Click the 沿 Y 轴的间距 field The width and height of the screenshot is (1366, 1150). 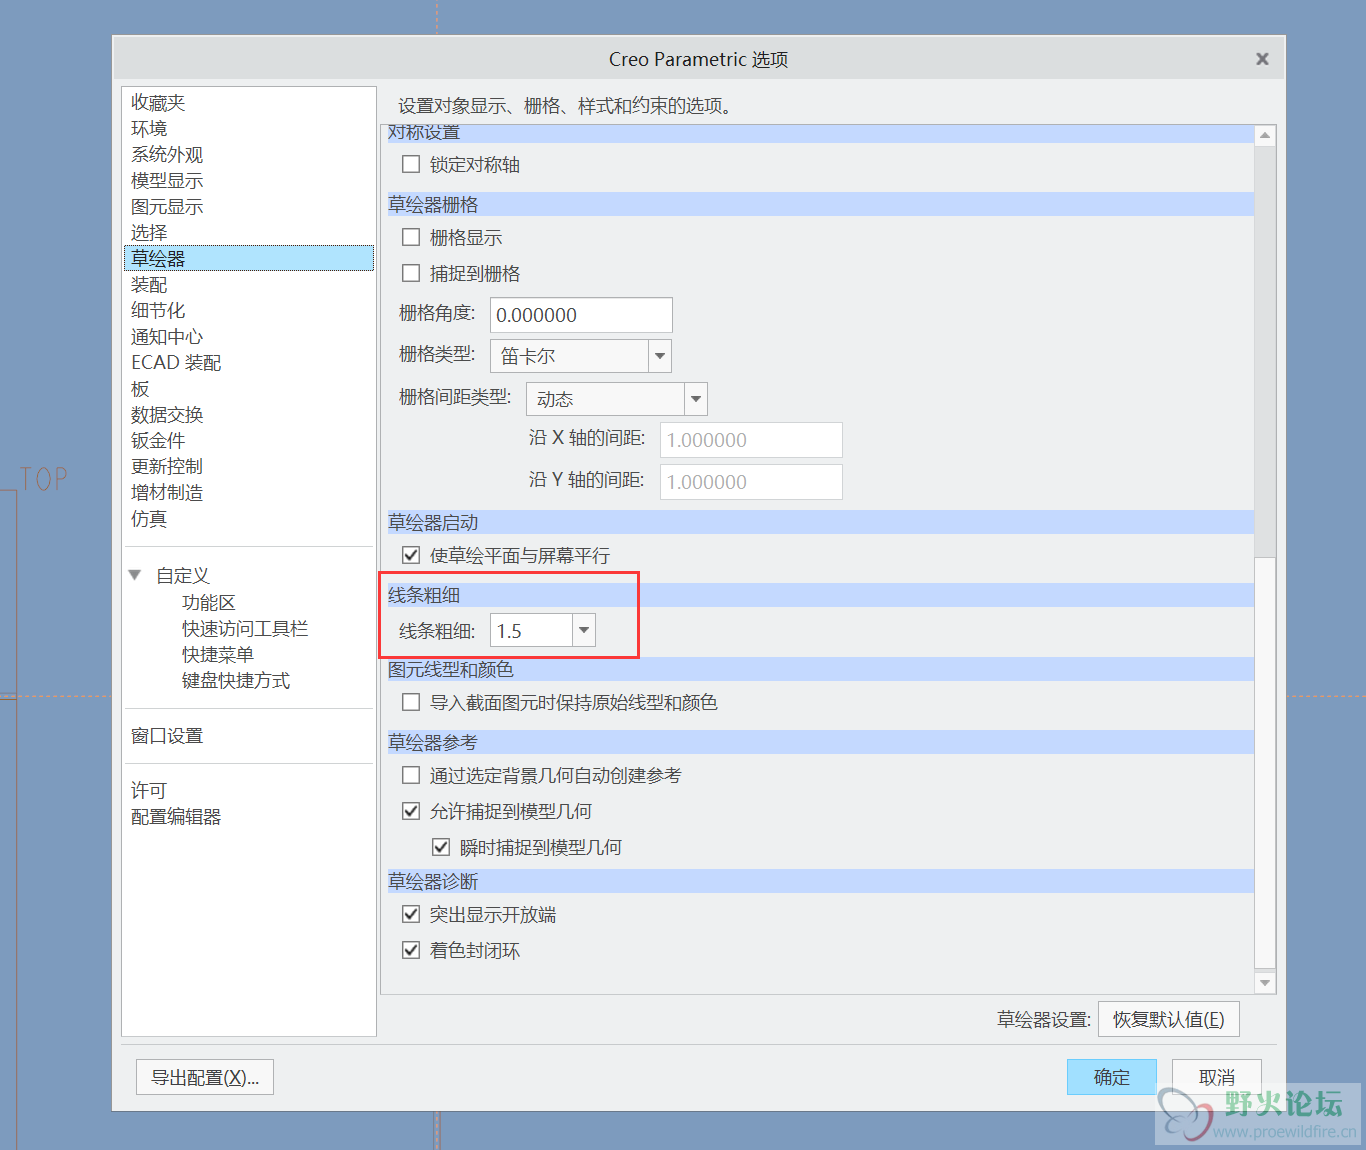751,482
